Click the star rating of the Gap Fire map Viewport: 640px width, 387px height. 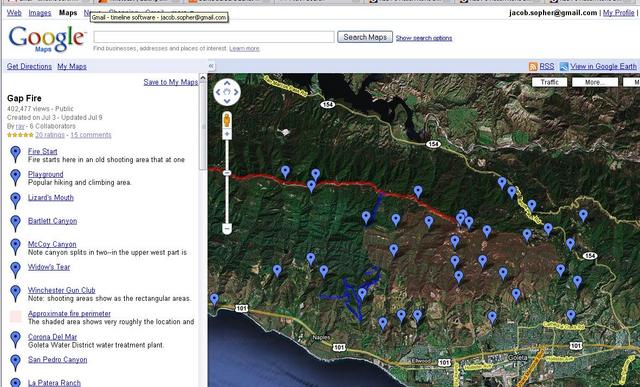point(20,135)
